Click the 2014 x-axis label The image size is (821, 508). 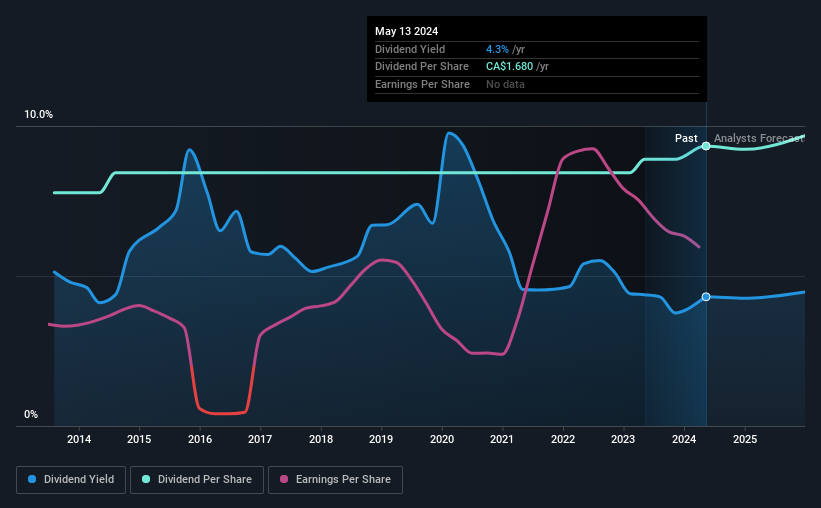[x=79, y=439]
